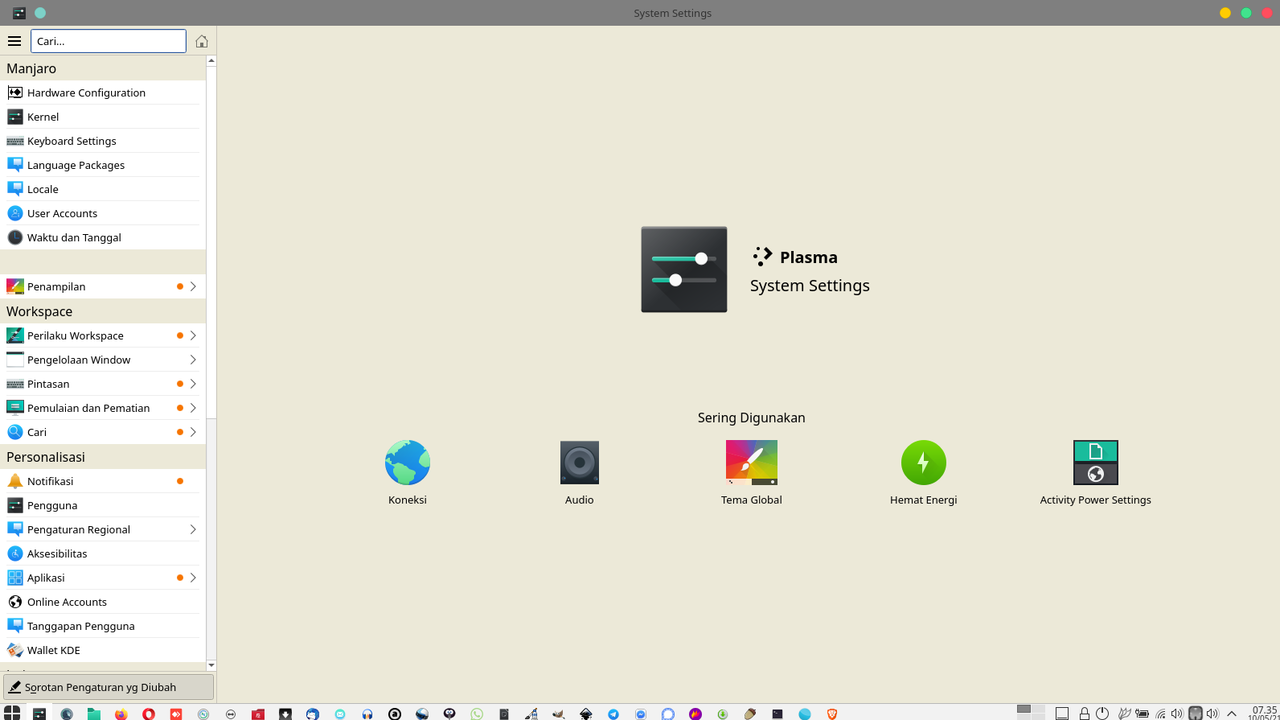Open Pengelolaan Window settings
The width and height of the screenshot is (1280, 720).
tap(103, 360)
